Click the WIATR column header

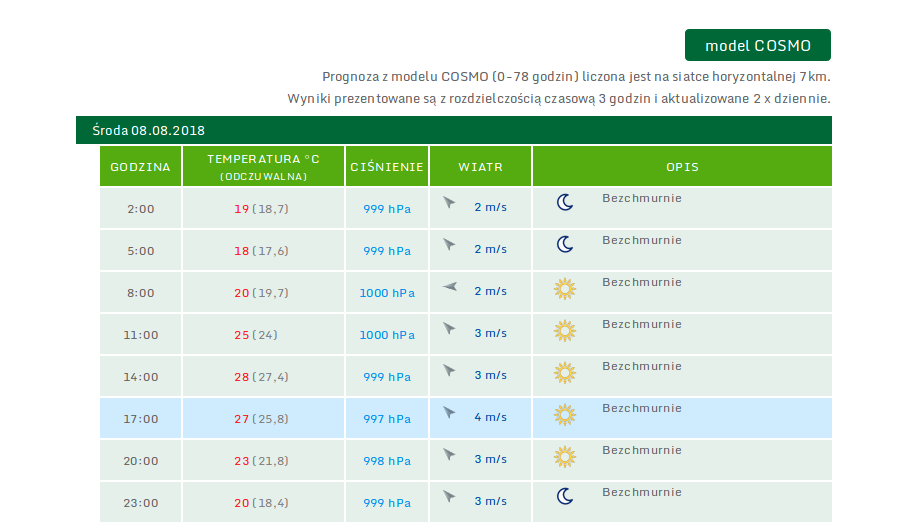[x=480, y=167]
